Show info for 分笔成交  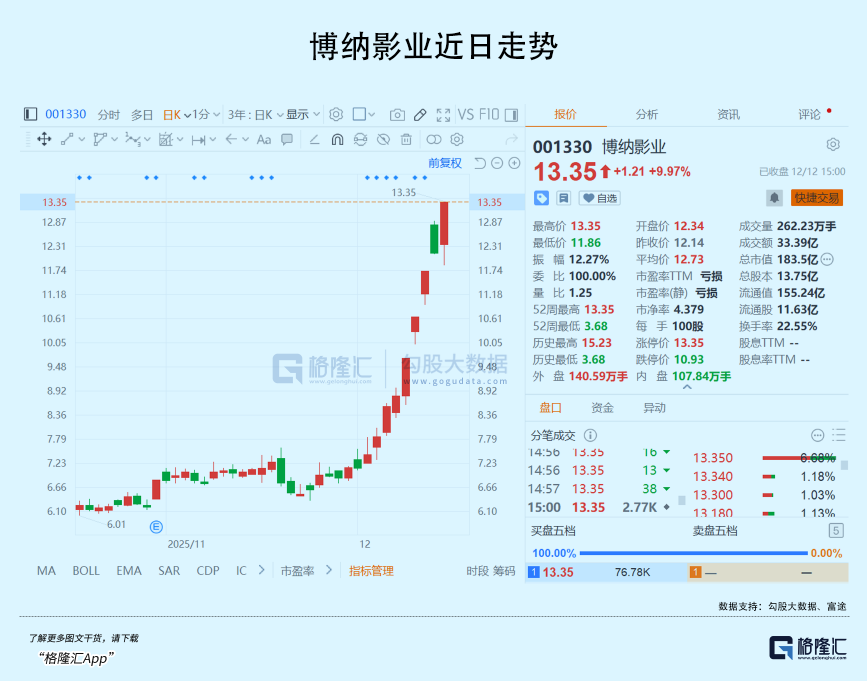(x=591, y=436)
